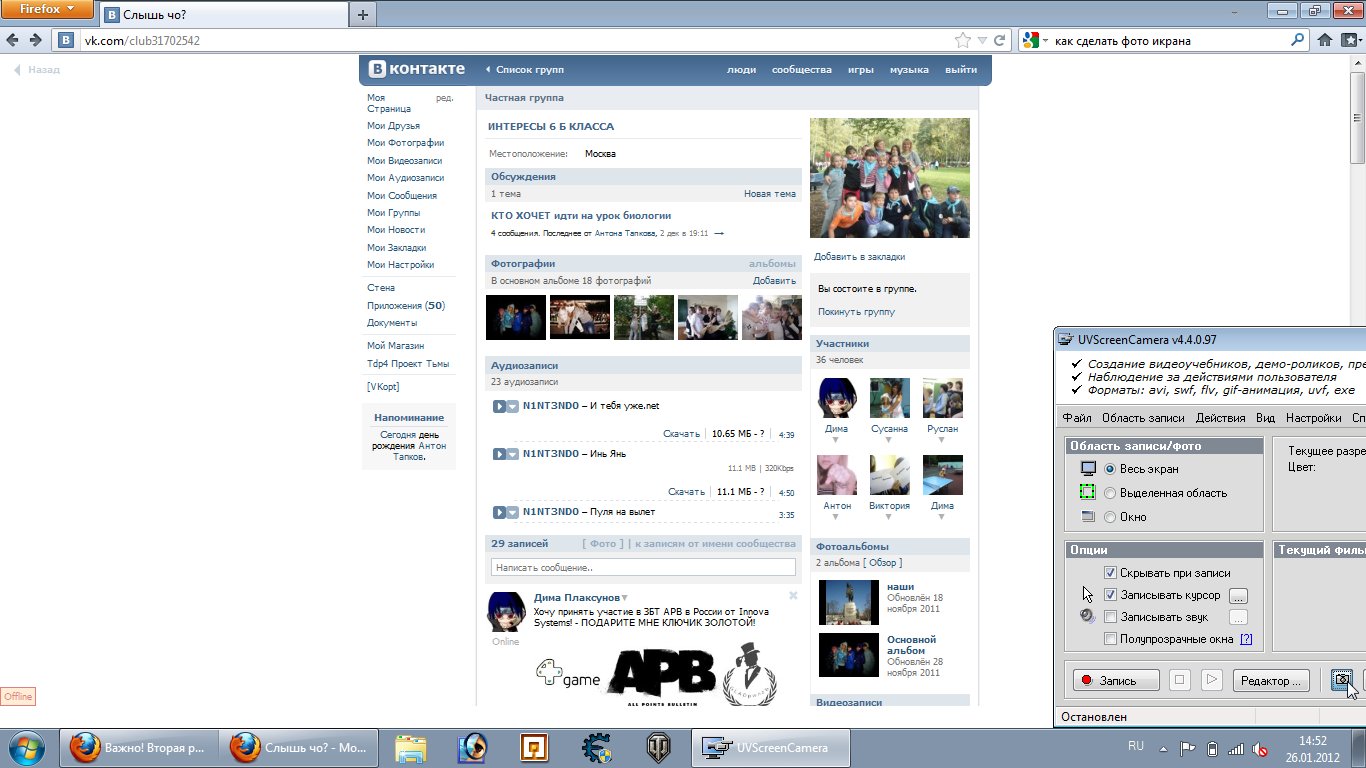This screenshot has height=768, width=1366.
Task: Open the "Область записи" menu
Action: click(x=1143, y=418)
